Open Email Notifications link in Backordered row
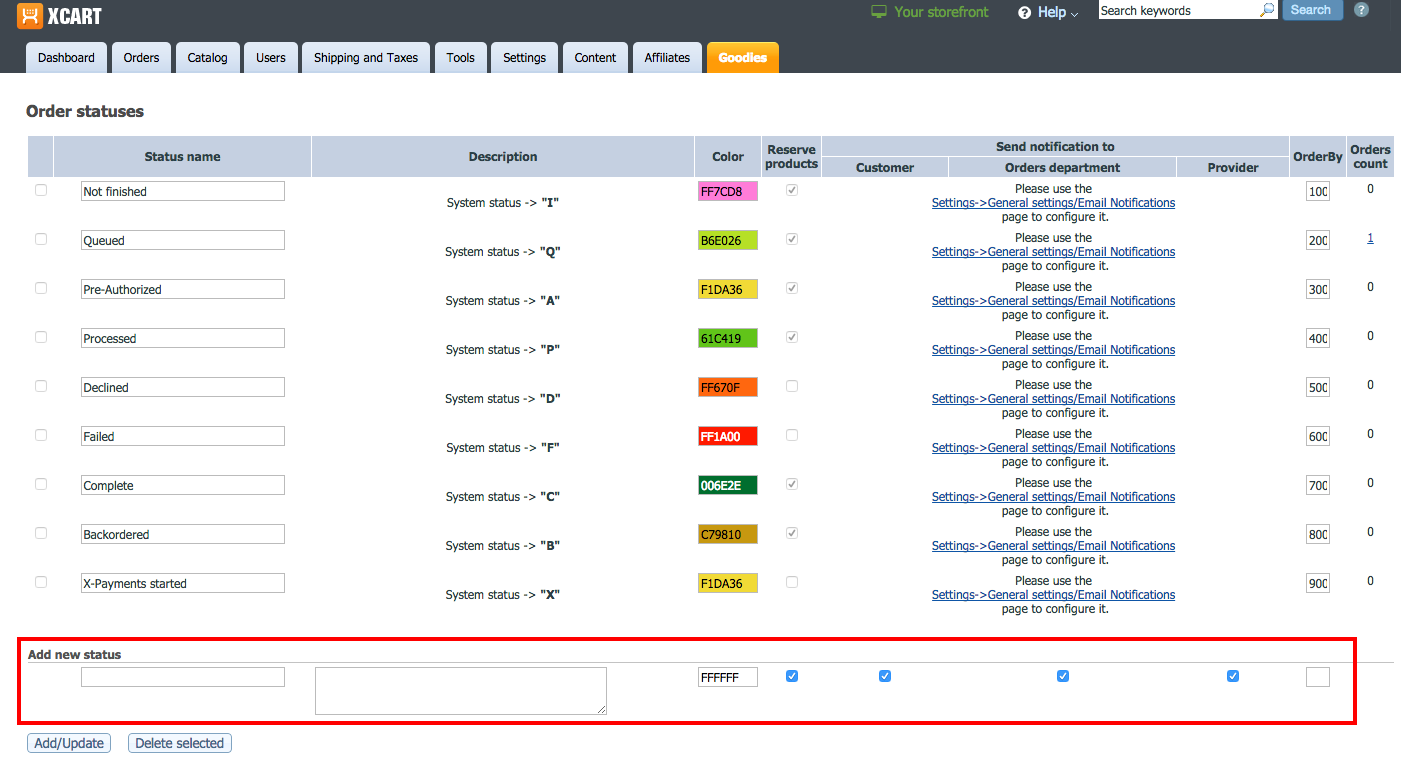Viewport: 1401px width, 776px height. [x=1053, y=546]
